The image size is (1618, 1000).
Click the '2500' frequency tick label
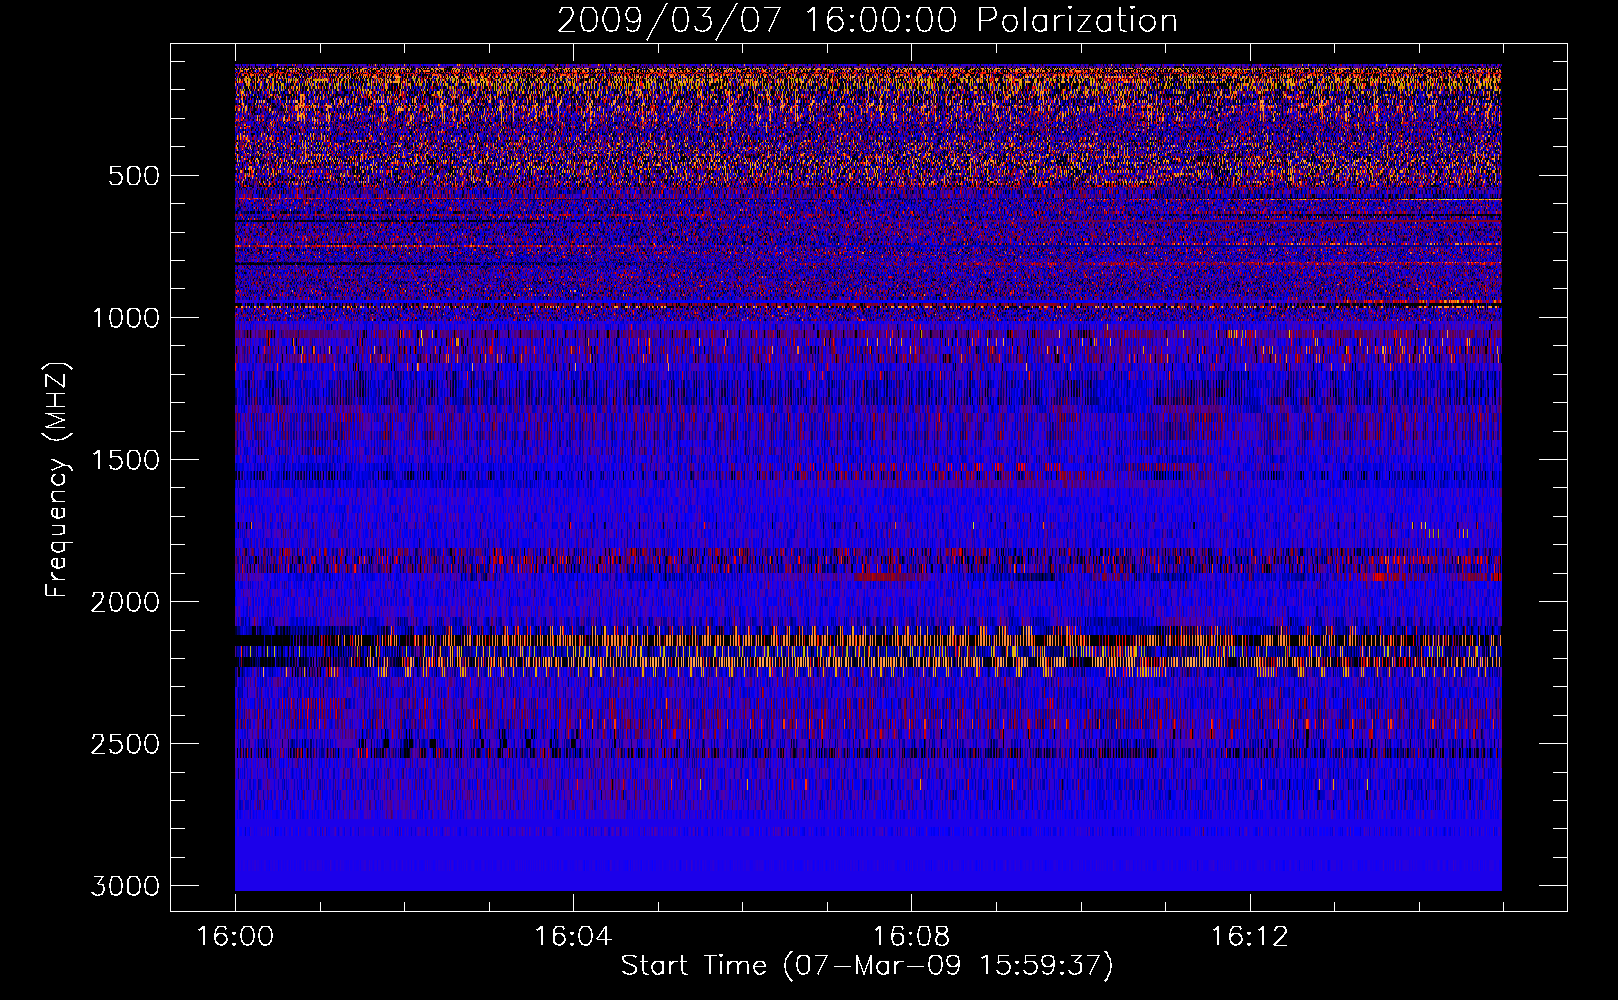[125, 744]
